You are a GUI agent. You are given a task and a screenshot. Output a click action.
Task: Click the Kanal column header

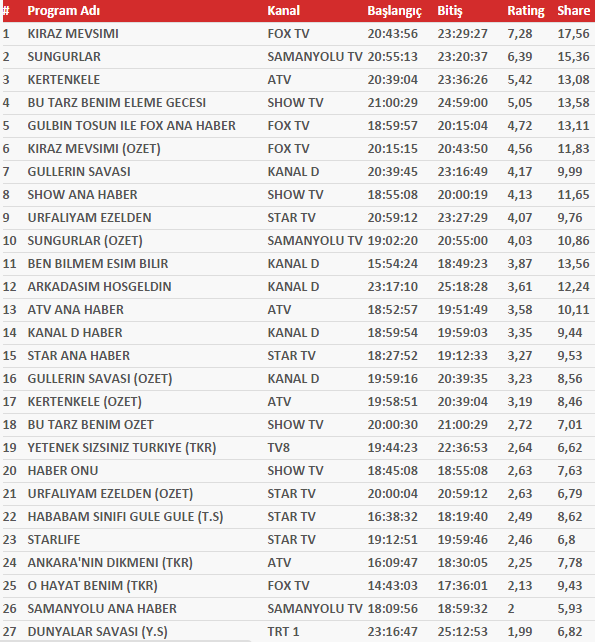tap(283, 11)
